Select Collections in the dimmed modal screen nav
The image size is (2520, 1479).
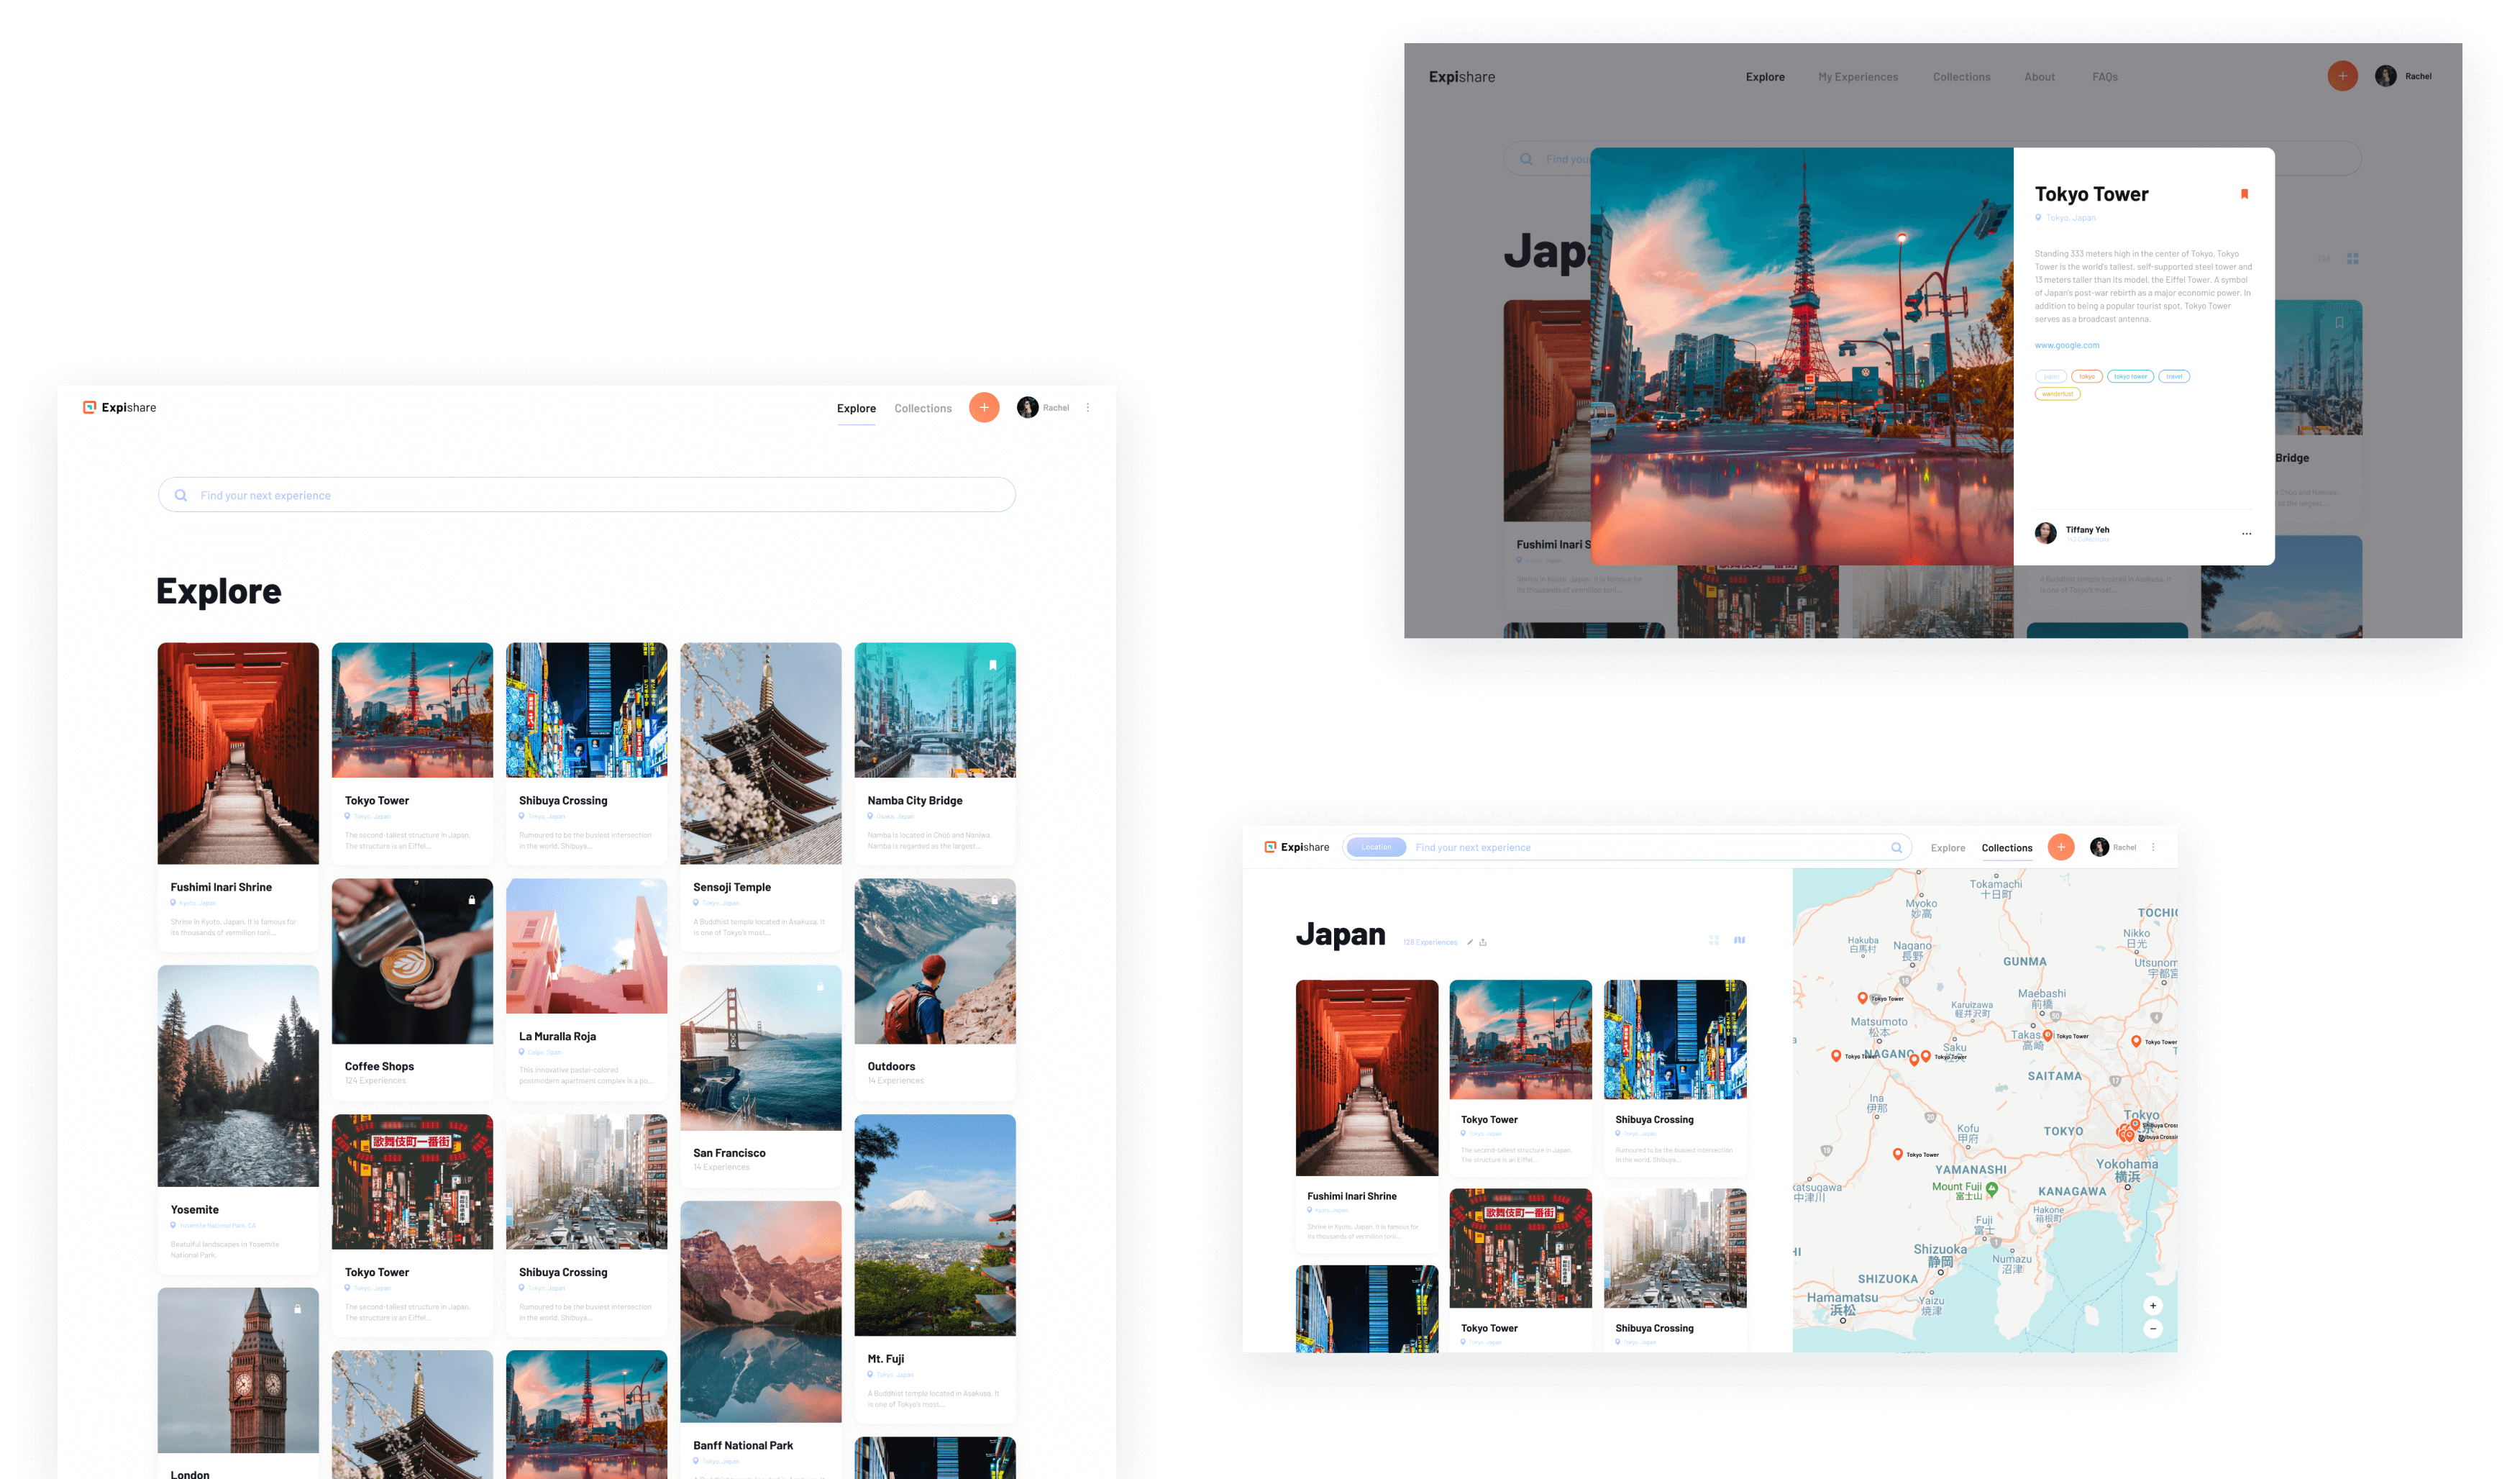point(1961,77)
